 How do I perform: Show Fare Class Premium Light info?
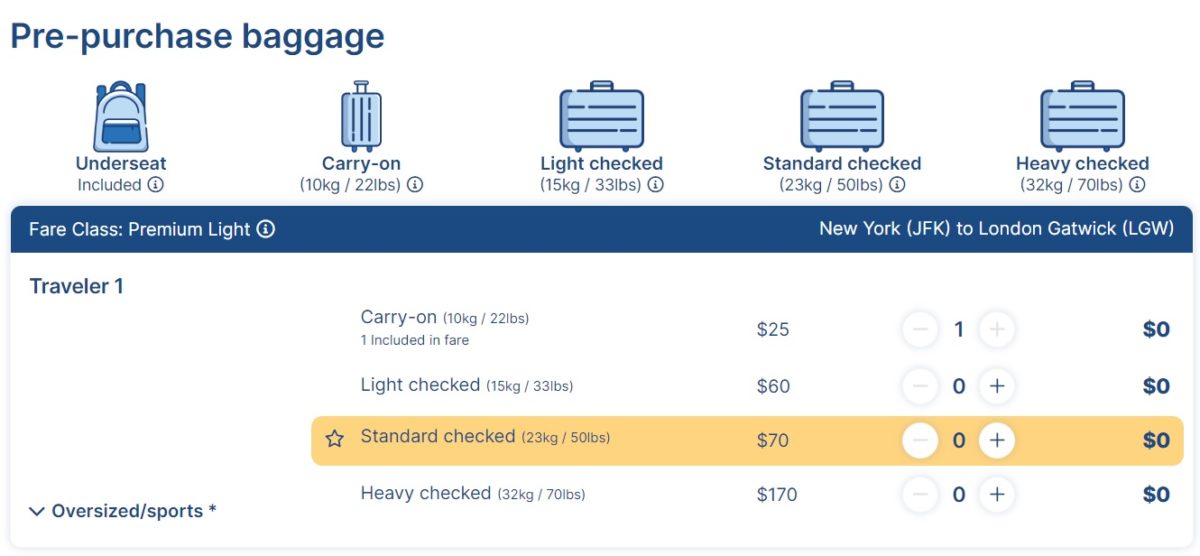[265, 229]
